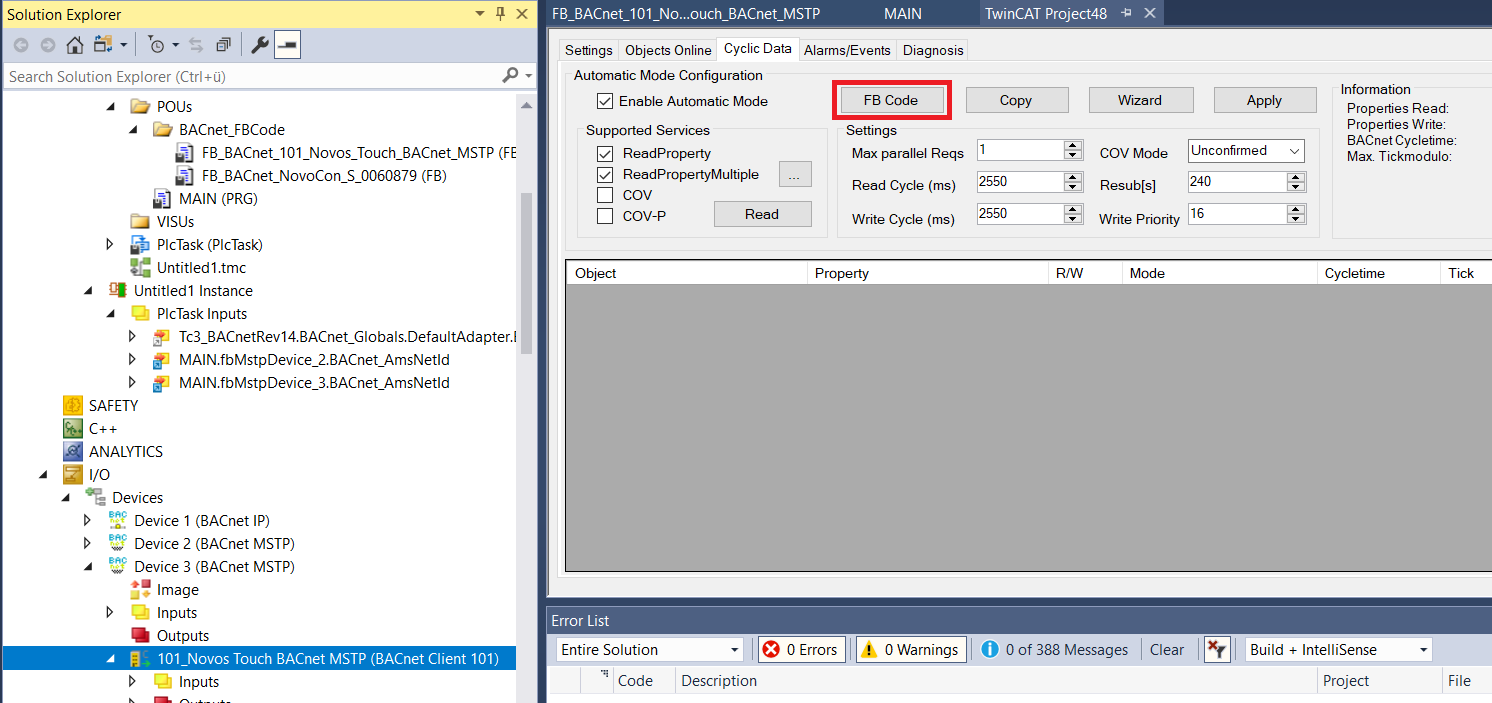Select the Cyclic Data tab
Screen dimensions: 1492x703
pyautogui.click(x=757, y=48)
